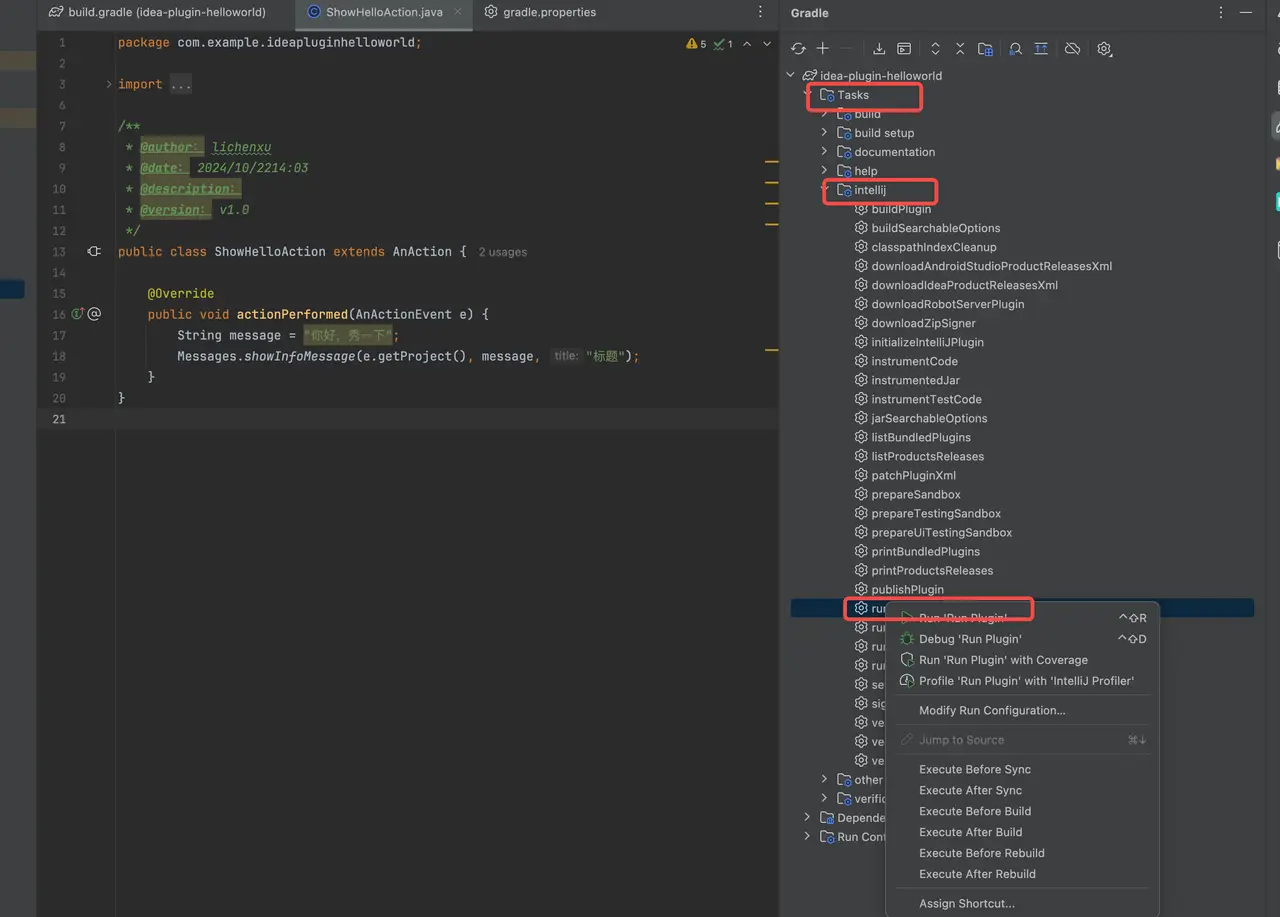The width and height of the screenshot is (1280, 917).
Task: Expand the other tasks folder
Action: coord(825,780)
